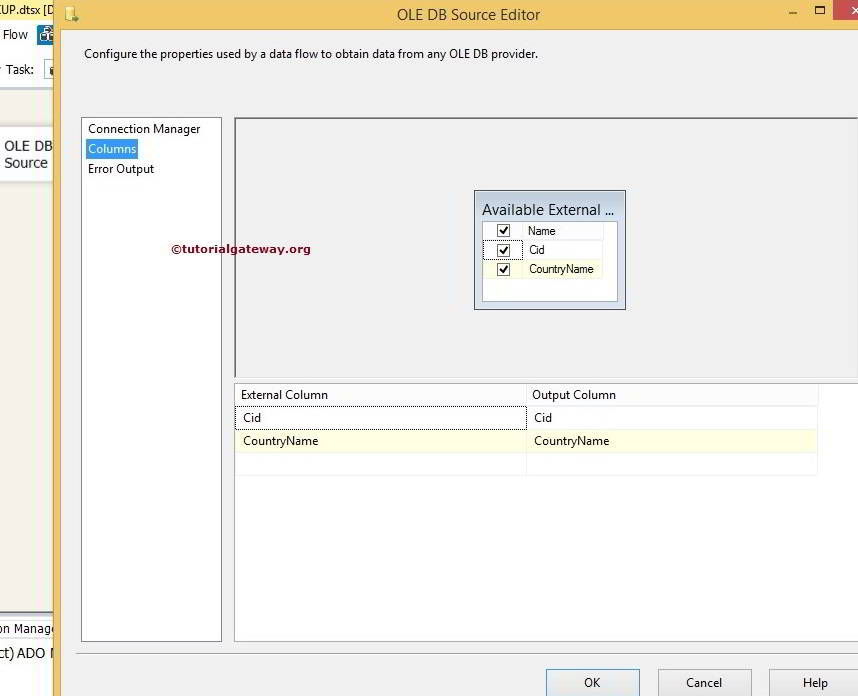Click the Available External Columns title
This screenshot has height=696, width=858.
548,210
